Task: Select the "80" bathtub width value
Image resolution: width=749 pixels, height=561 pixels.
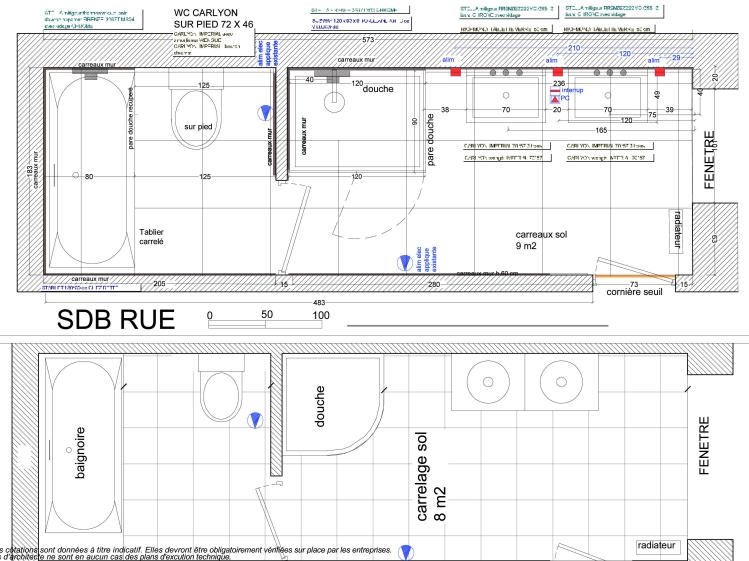Action: click(89, 176)
